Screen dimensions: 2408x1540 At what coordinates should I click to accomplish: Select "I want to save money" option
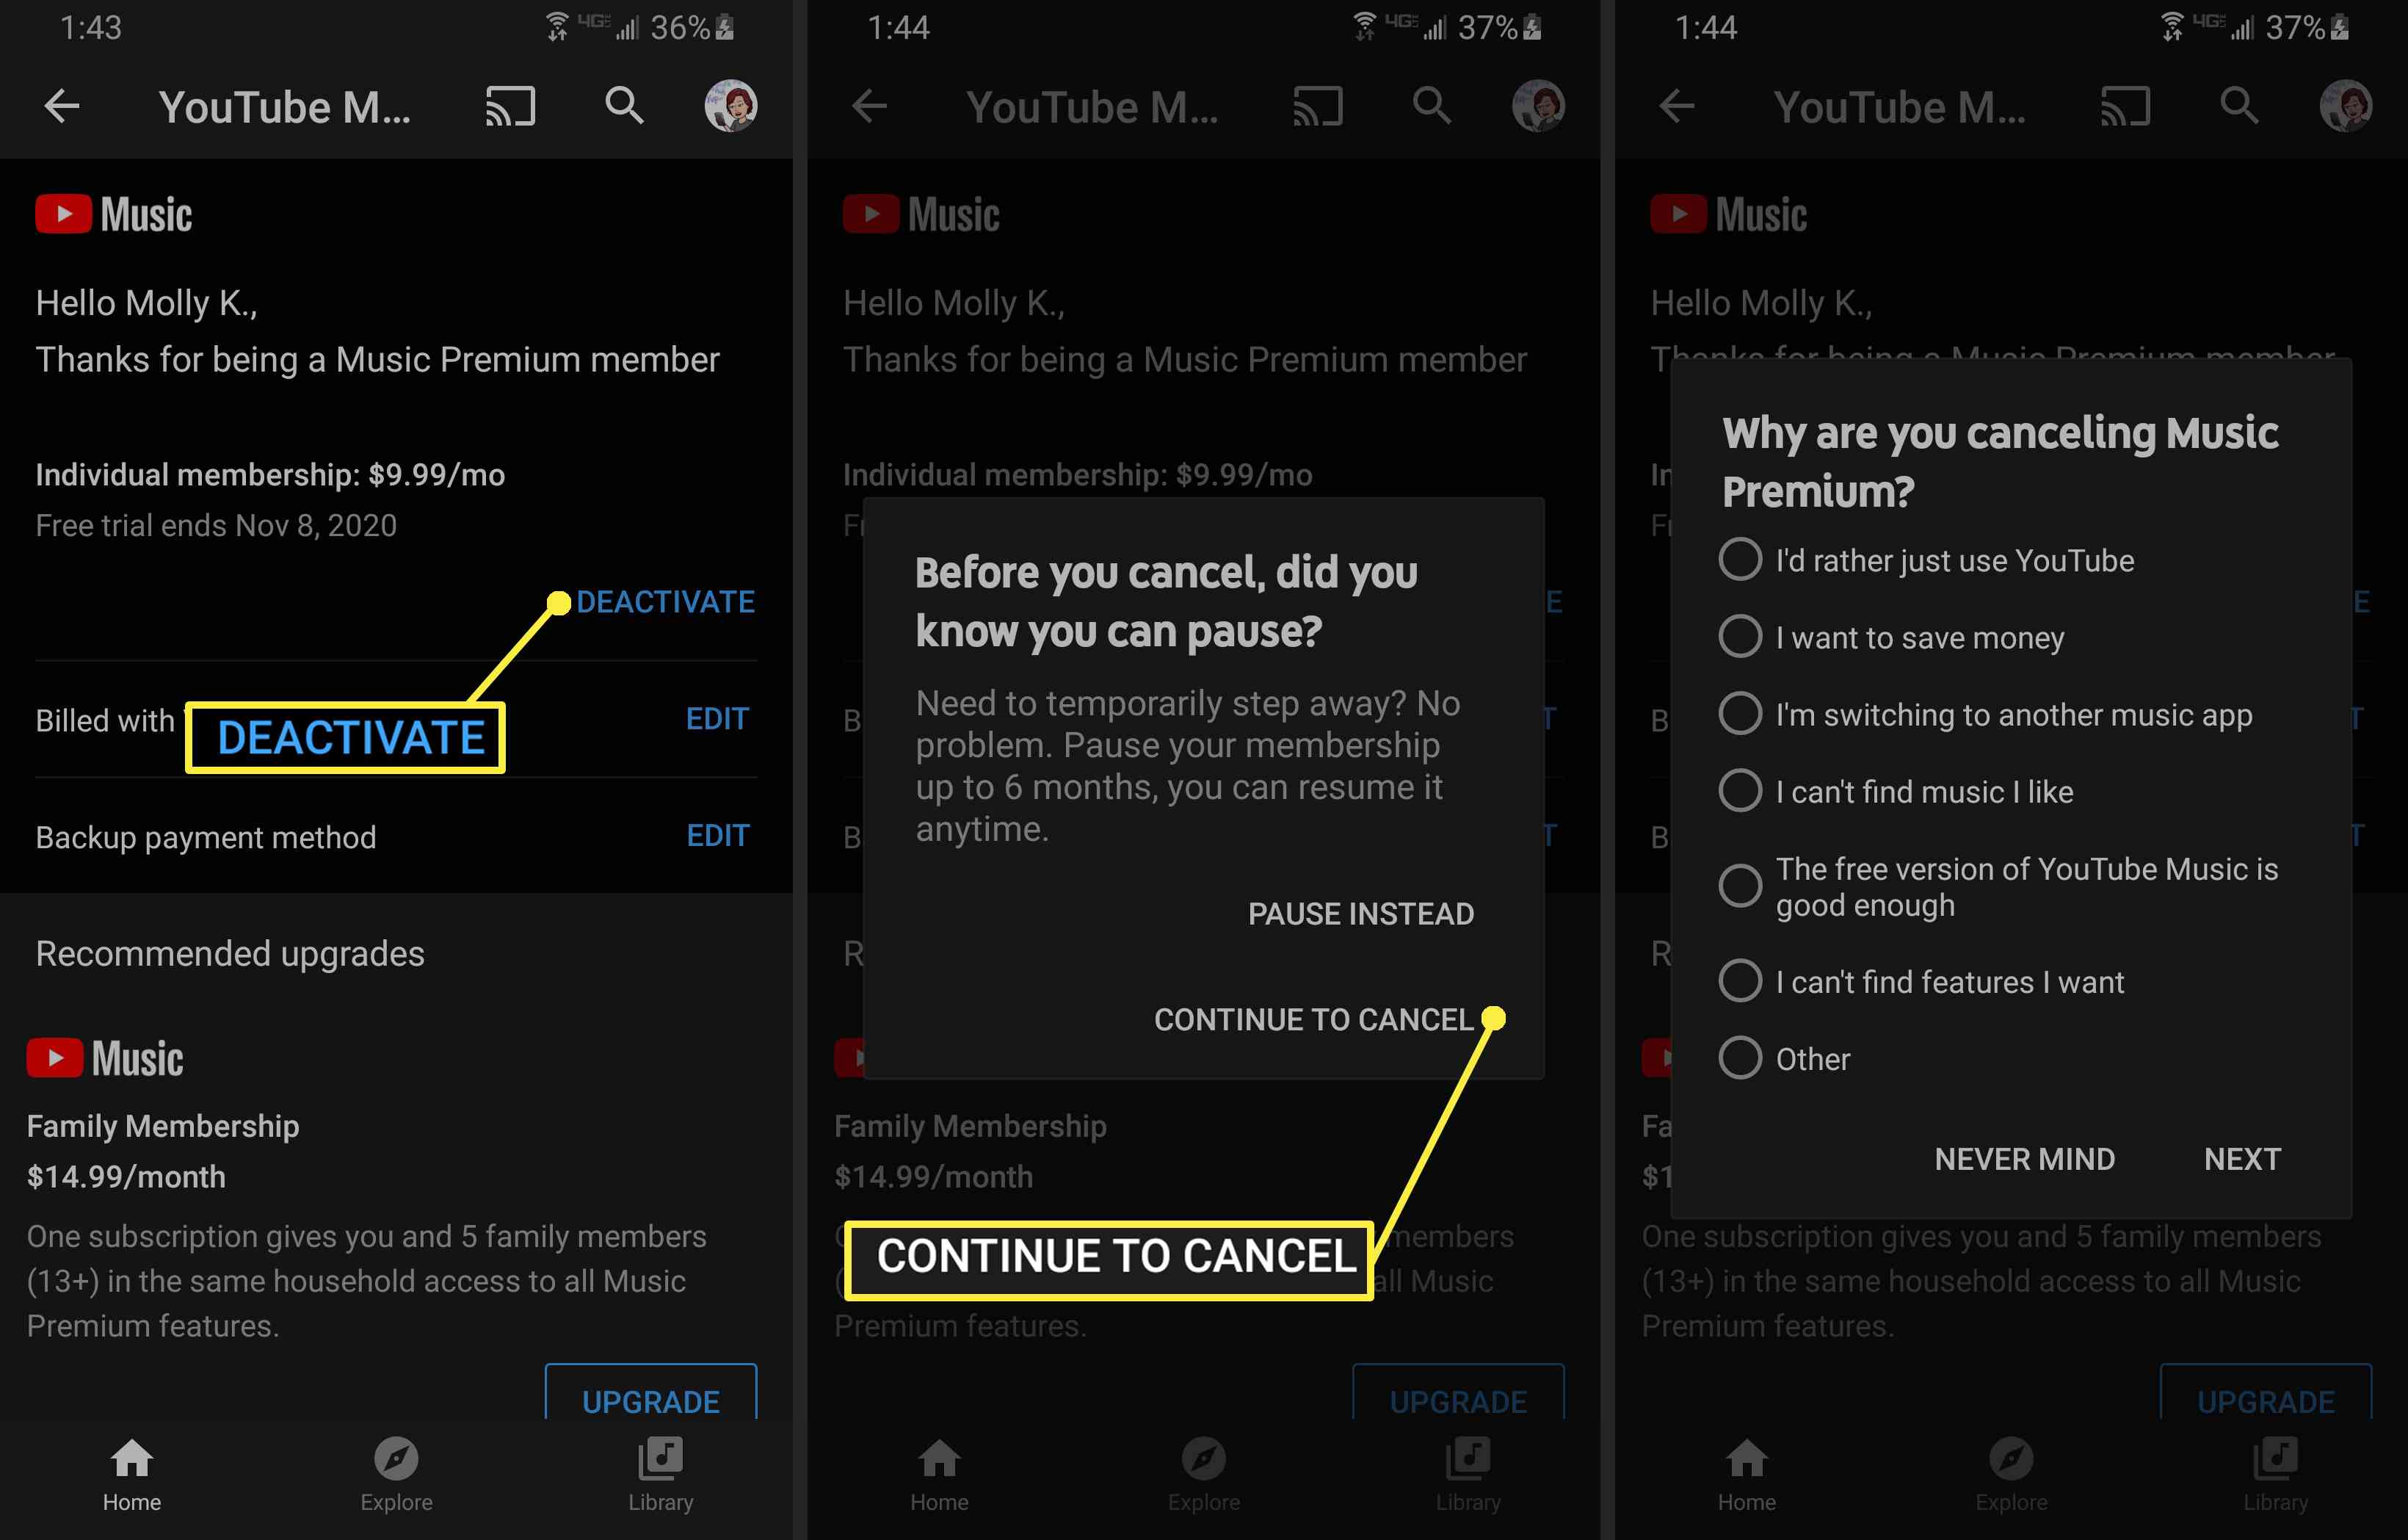1891,636
